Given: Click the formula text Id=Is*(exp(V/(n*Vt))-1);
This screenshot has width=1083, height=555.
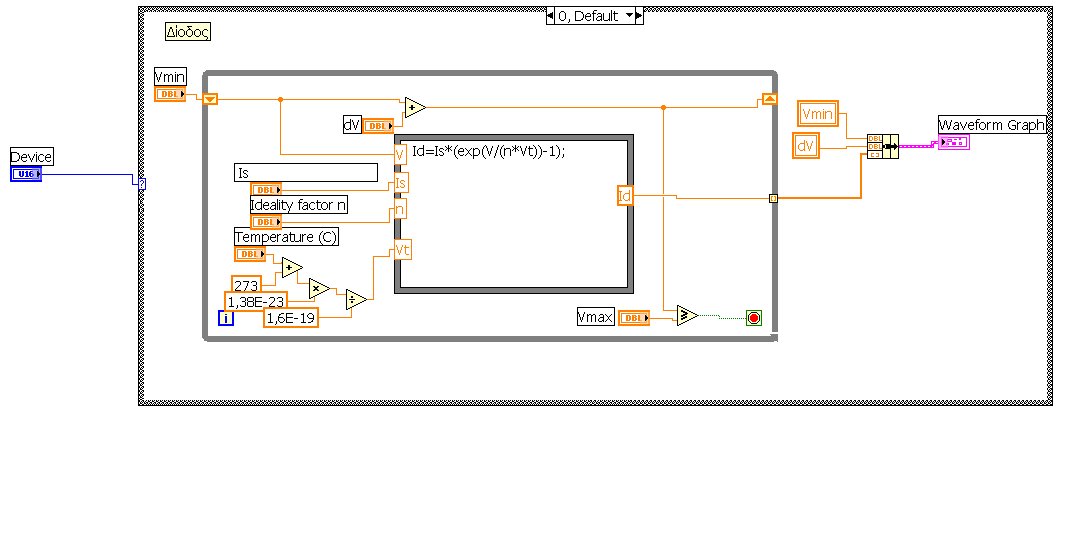Looking at the screenshot, I should [x=488, y=151].
